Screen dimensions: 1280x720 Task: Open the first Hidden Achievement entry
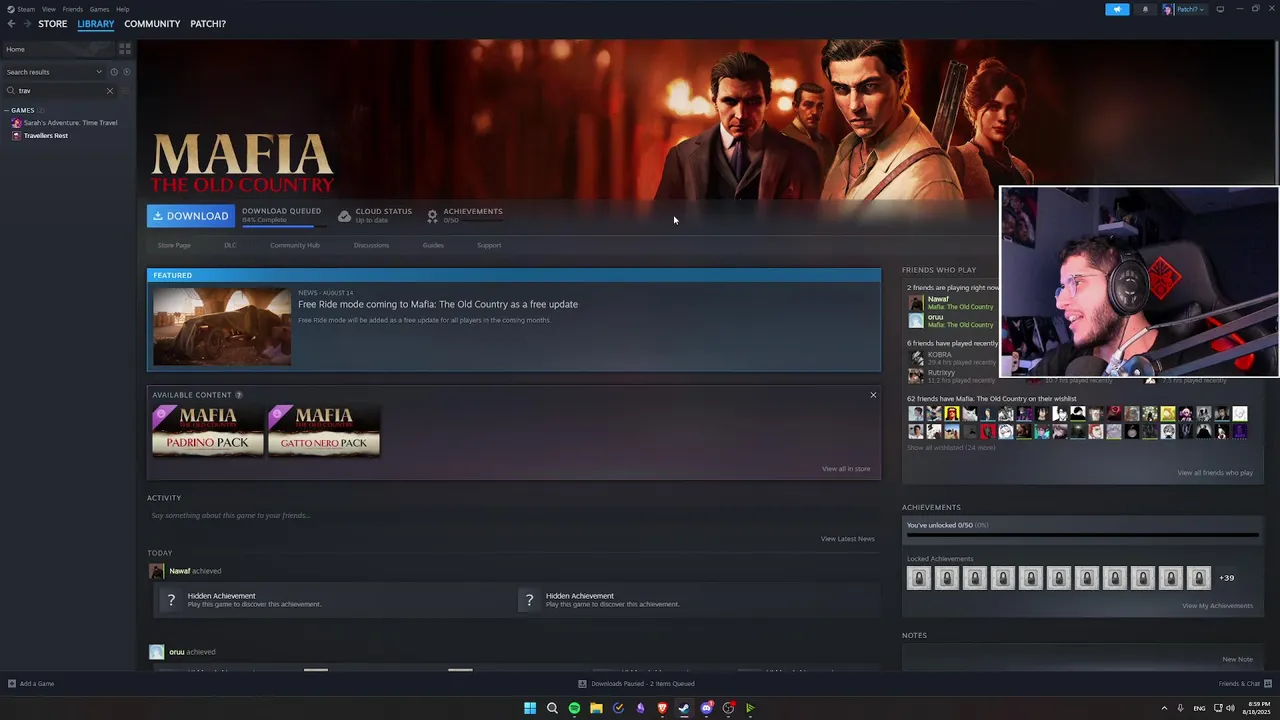coord(335,600)
